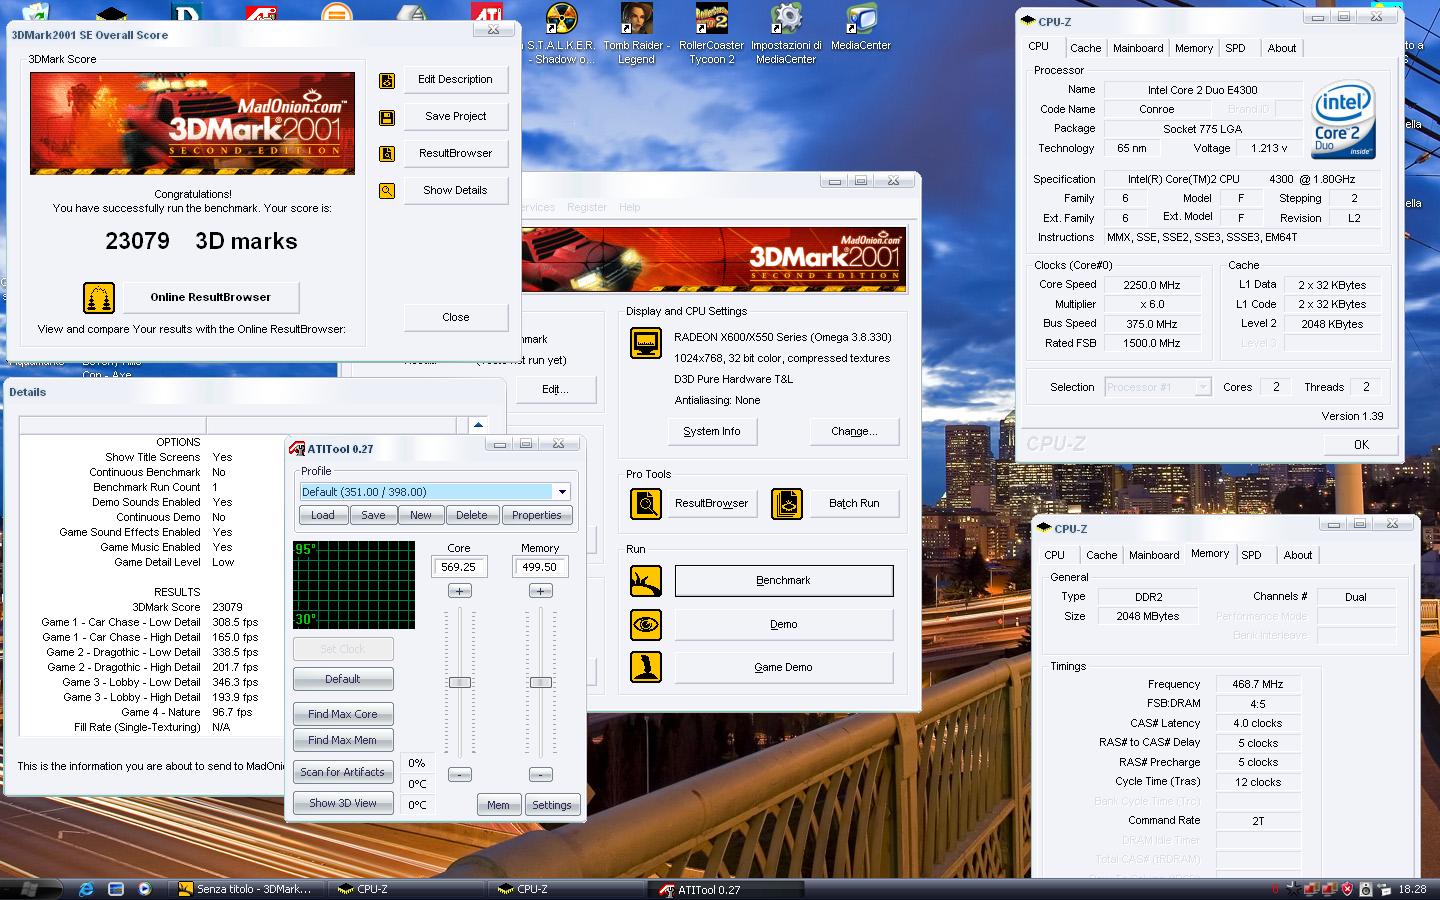The height and width of the screenshot is (900, 1440).
Task: Click the Mem button in ATITool
Action: click(x=499, y=805)
